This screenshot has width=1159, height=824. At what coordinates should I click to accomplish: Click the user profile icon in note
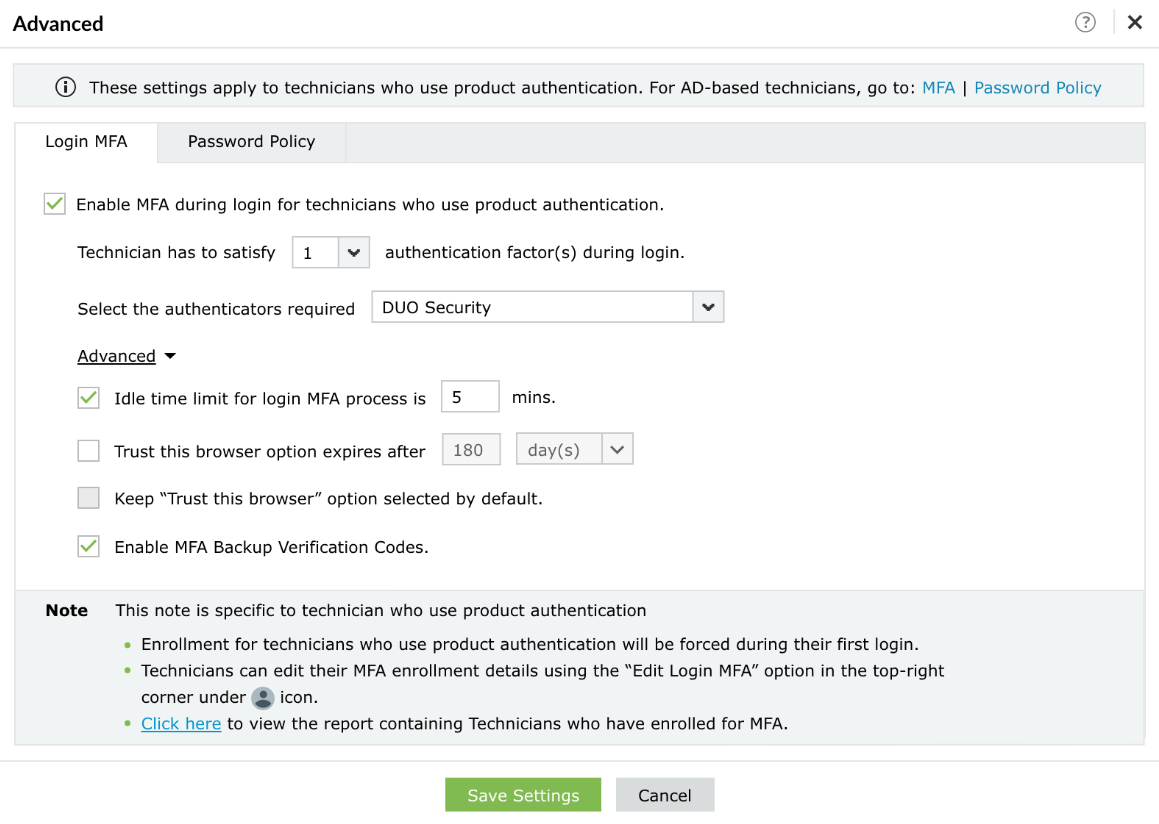pyautogui.click(x=263, y=698)
